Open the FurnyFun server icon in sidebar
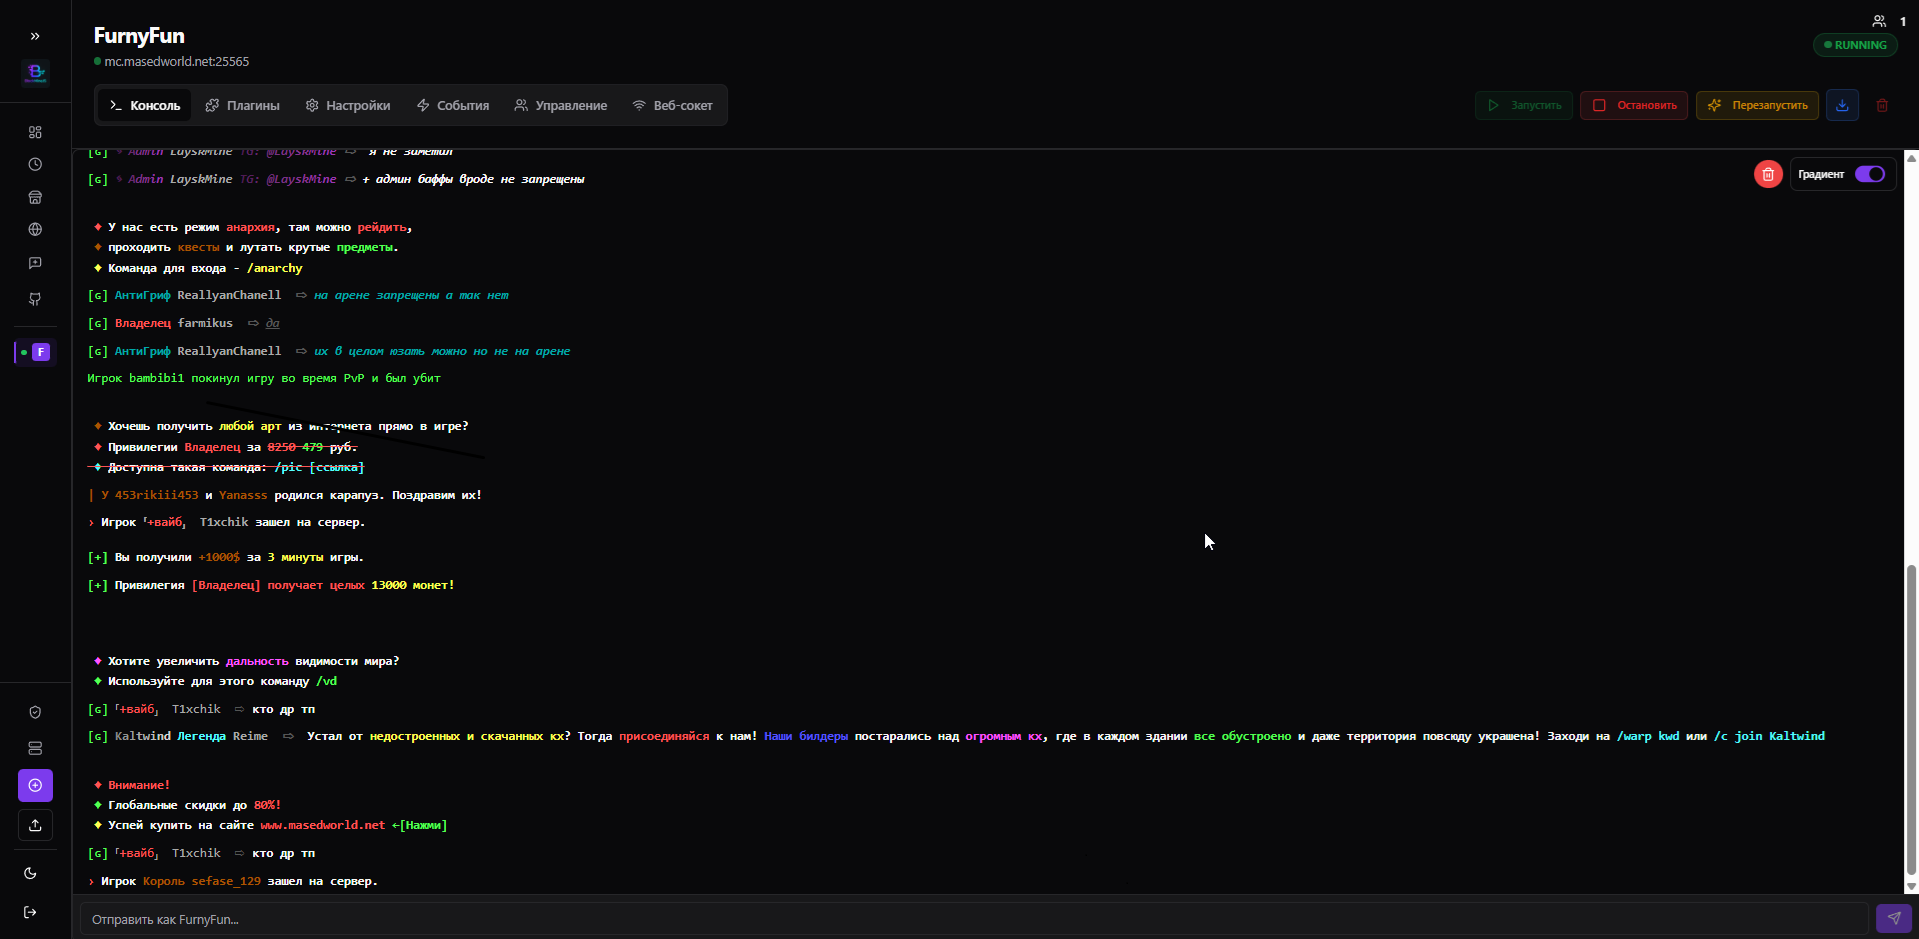The width and height of the screenshot is (1919, 939). point(40,351)
